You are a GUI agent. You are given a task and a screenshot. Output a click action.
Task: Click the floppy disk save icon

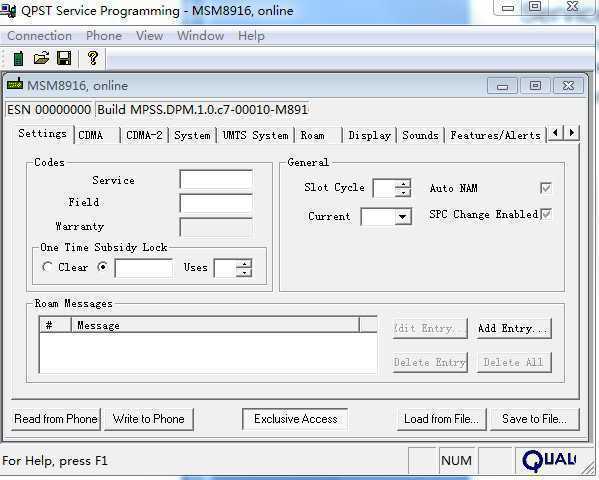[x=64, y=58]
